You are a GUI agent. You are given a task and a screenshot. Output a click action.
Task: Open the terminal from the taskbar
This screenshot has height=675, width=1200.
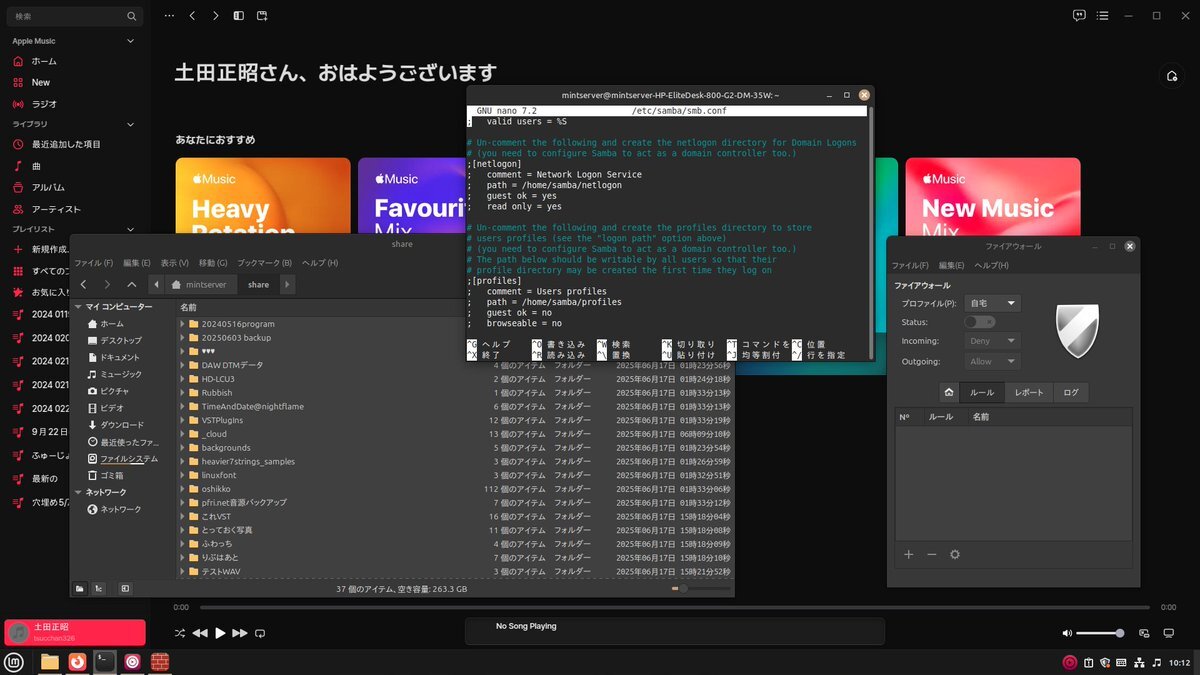click(x=104, y=662)
